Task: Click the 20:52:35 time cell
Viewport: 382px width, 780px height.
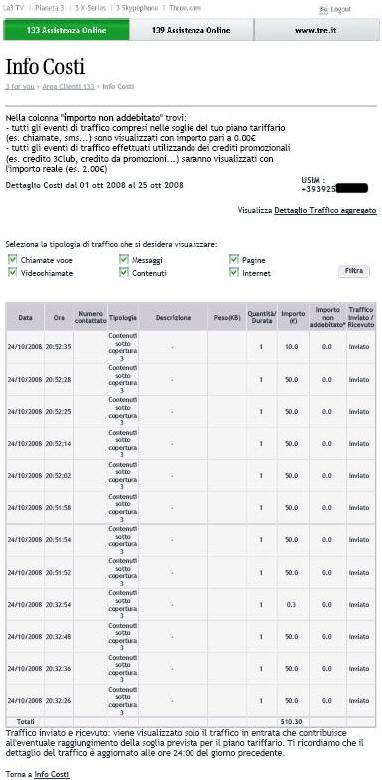Action: point(59,347)
